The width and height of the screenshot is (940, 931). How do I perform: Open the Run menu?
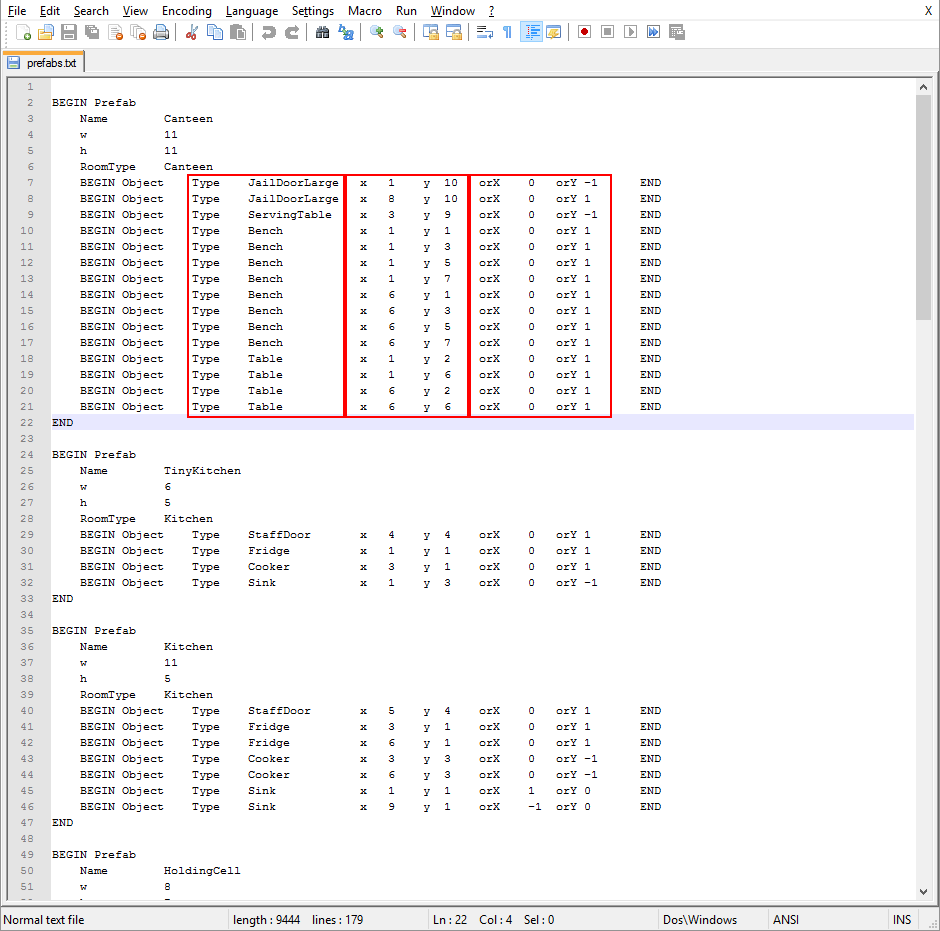406,11
